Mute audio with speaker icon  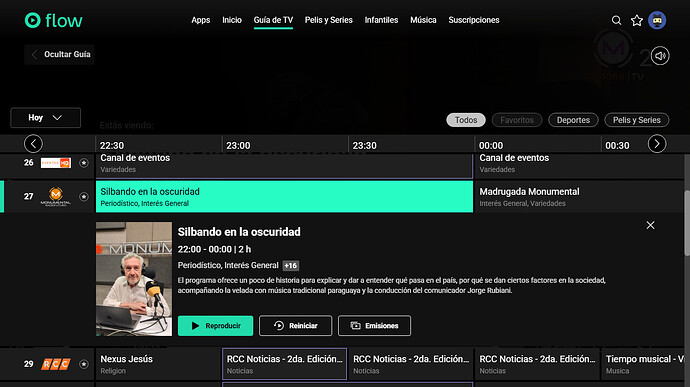(660, 56)
